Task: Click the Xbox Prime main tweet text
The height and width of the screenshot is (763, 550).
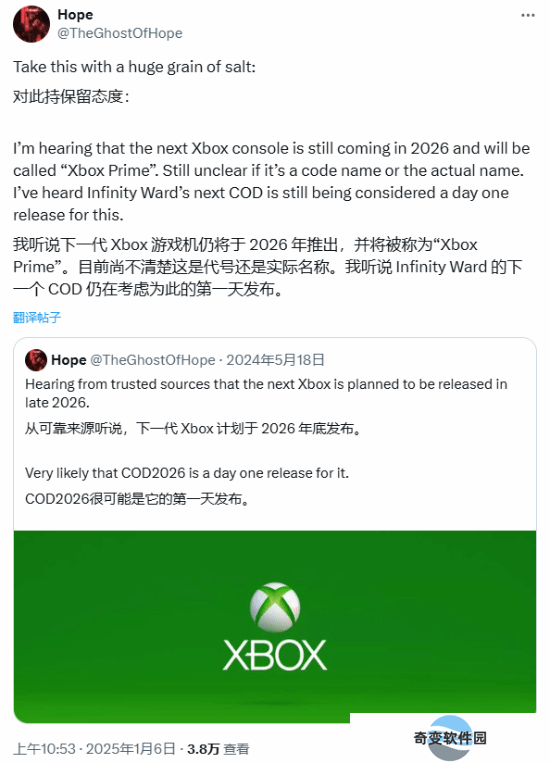Action: click(272, 182)
